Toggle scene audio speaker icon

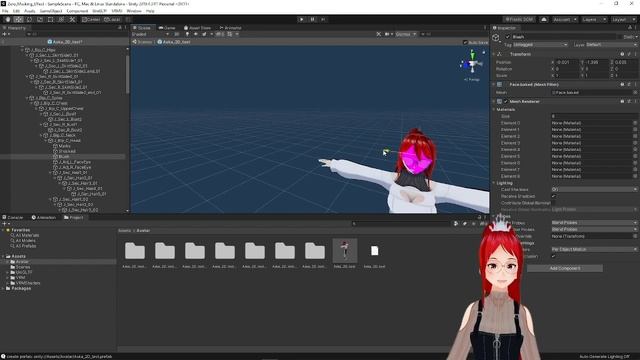point(196,34)
